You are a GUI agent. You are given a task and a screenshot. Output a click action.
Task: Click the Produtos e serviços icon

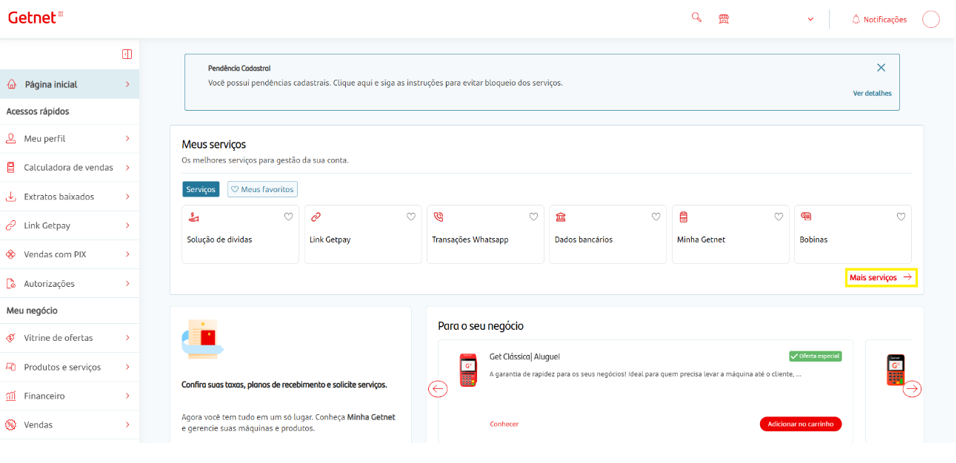pos(10,367)
